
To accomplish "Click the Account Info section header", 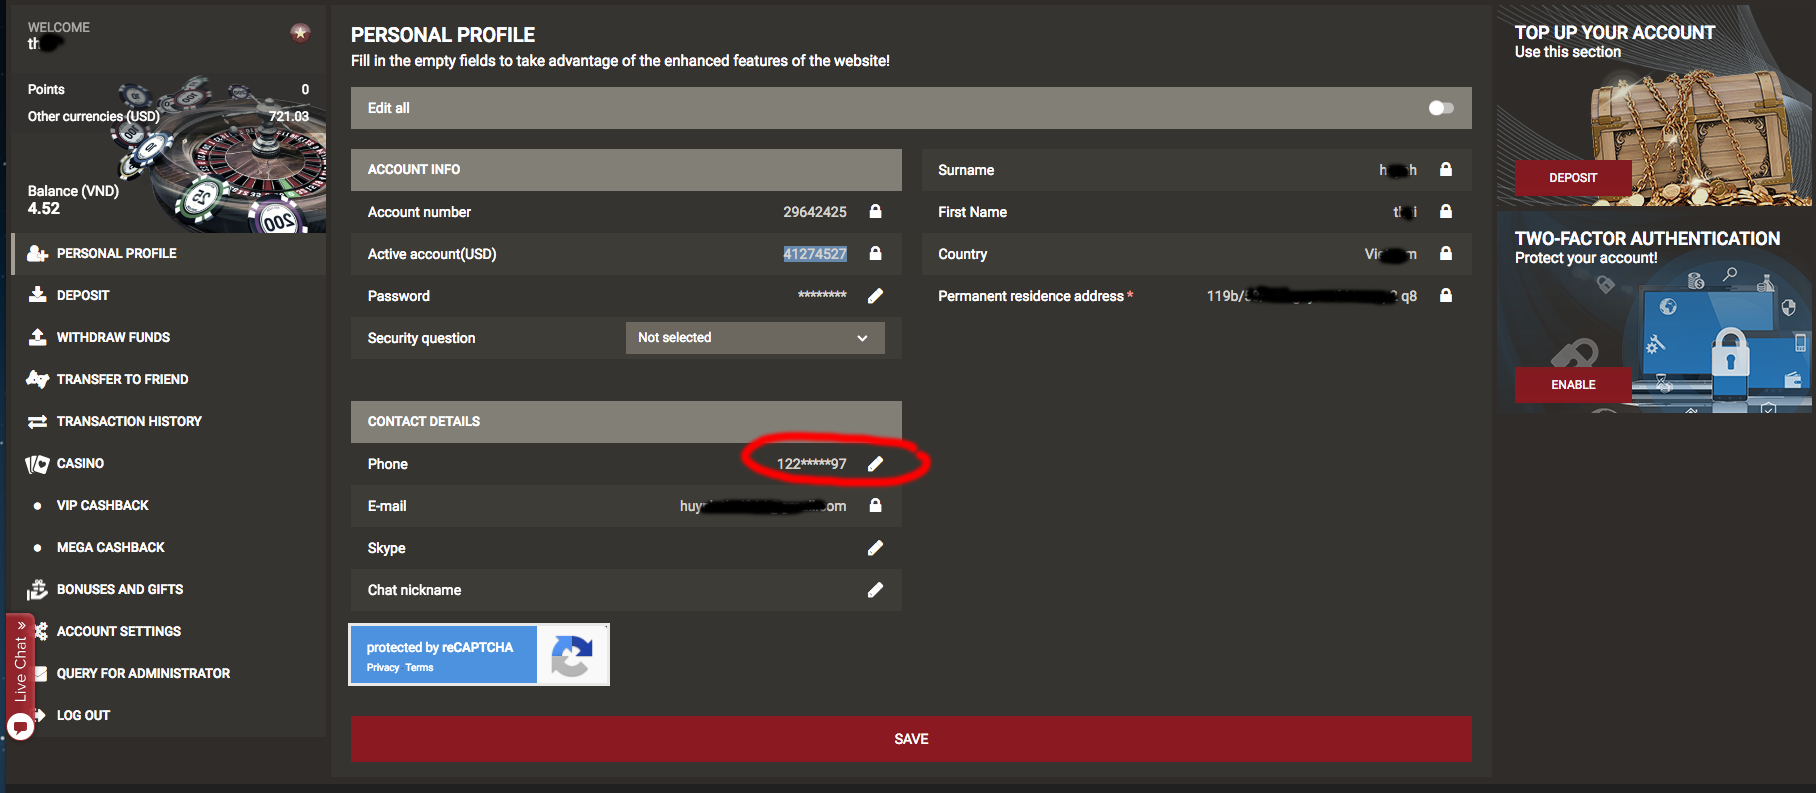I will (x=626, y=170).
